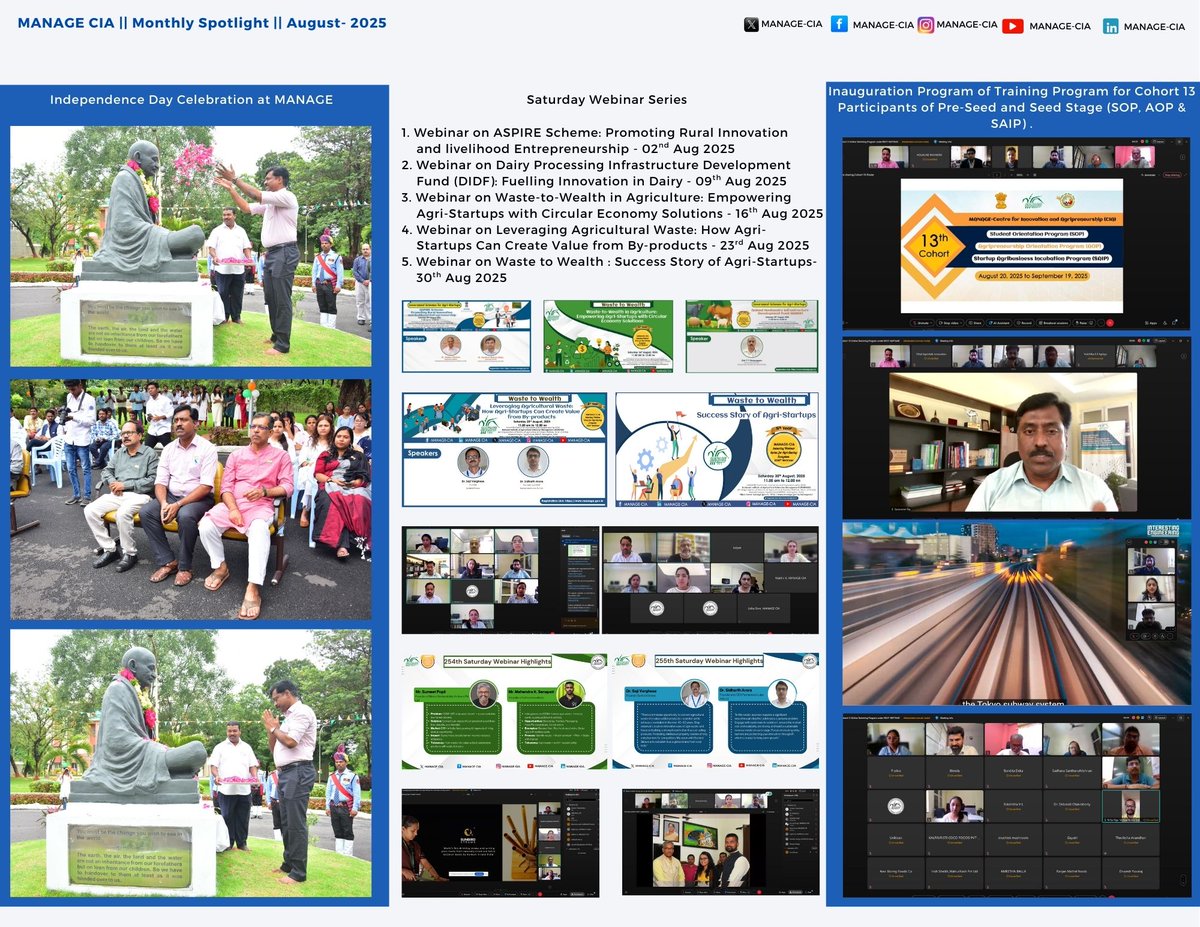Open the Tokyo subway video screenshot

[1015, 614]
